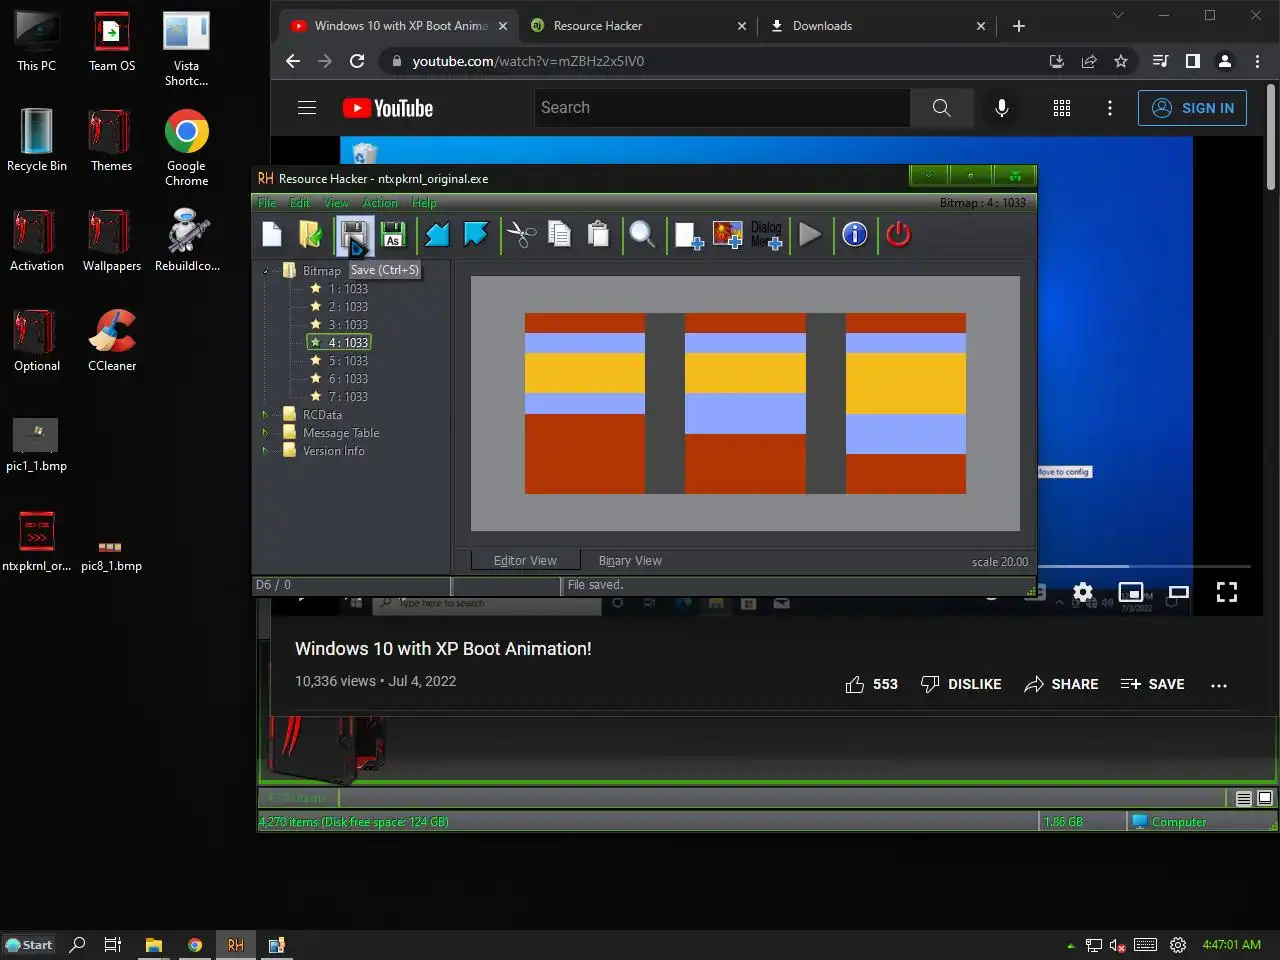Add a new binary resource
1280x960 pixels.
(688, 236)
